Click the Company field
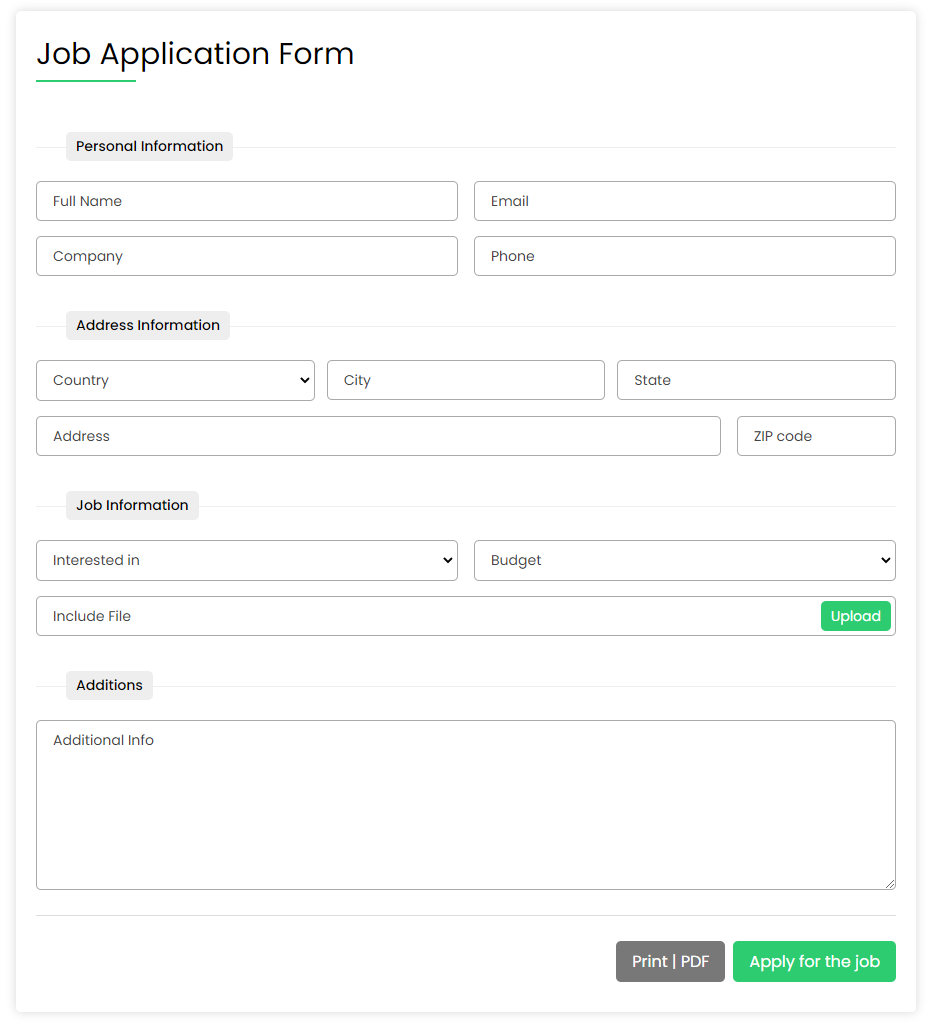Screen dimensions: 929x1026 click(246, 256)
